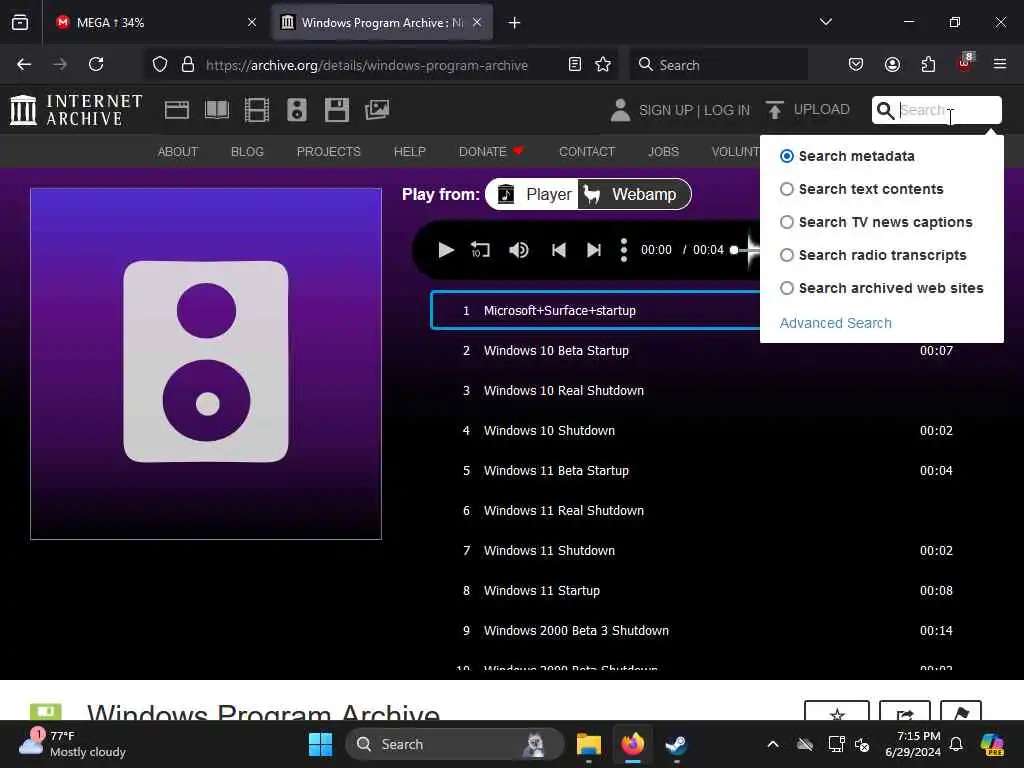Reload the current page
The image size is (1024, 768).
click(x=96, y=64)
